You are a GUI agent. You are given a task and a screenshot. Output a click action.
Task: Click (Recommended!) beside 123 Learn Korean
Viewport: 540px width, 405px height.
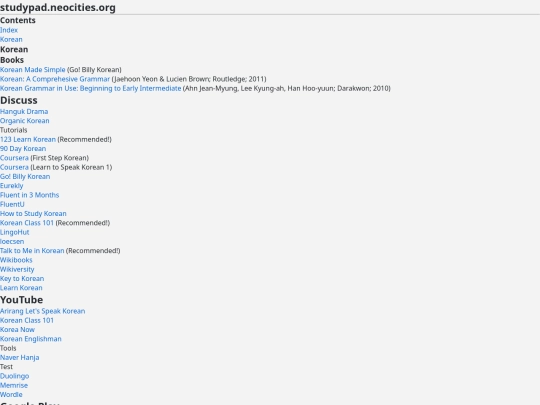tap(84, 139)
